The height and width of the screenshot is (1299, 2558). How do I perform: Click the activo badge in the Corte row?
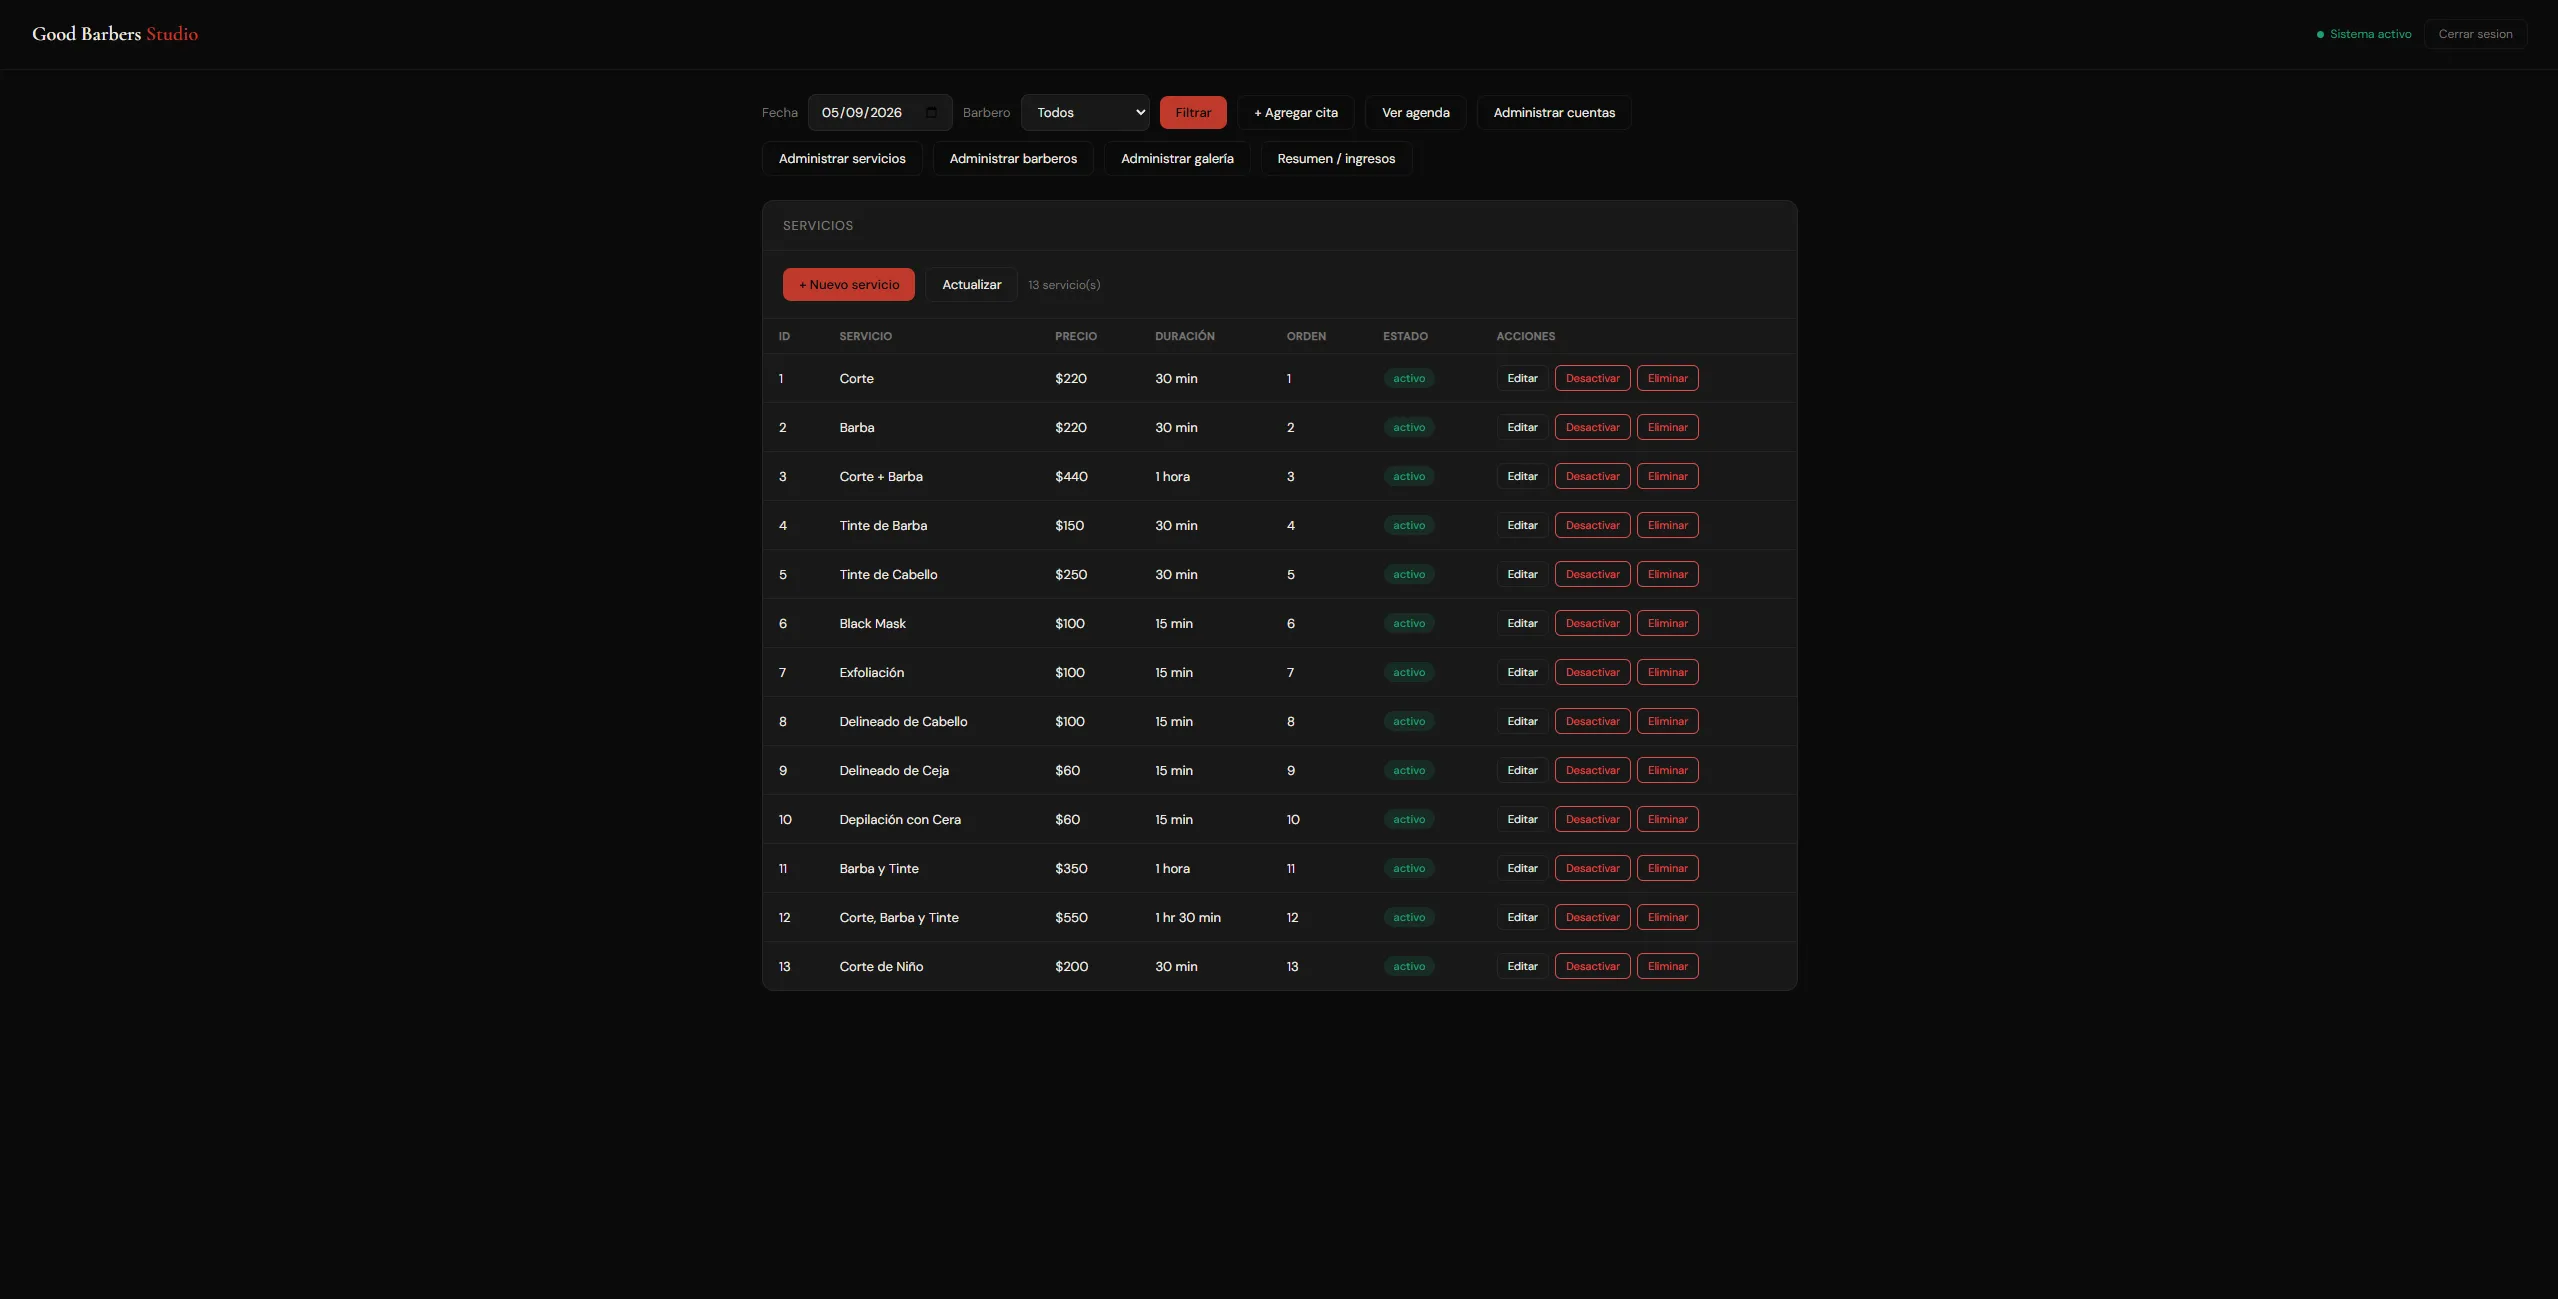[1409, 378]
